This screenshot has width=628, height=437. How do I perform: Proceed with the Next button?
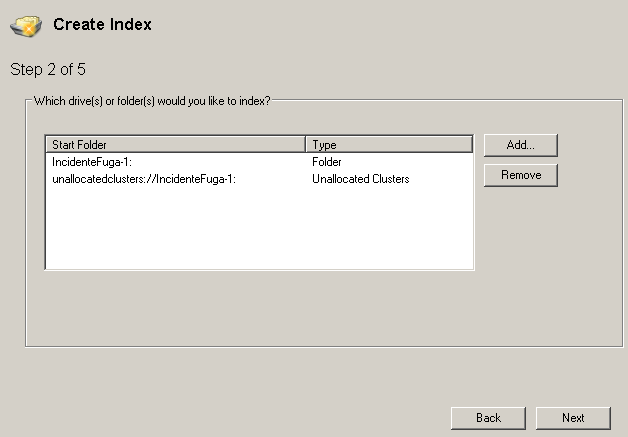point(573,418)
